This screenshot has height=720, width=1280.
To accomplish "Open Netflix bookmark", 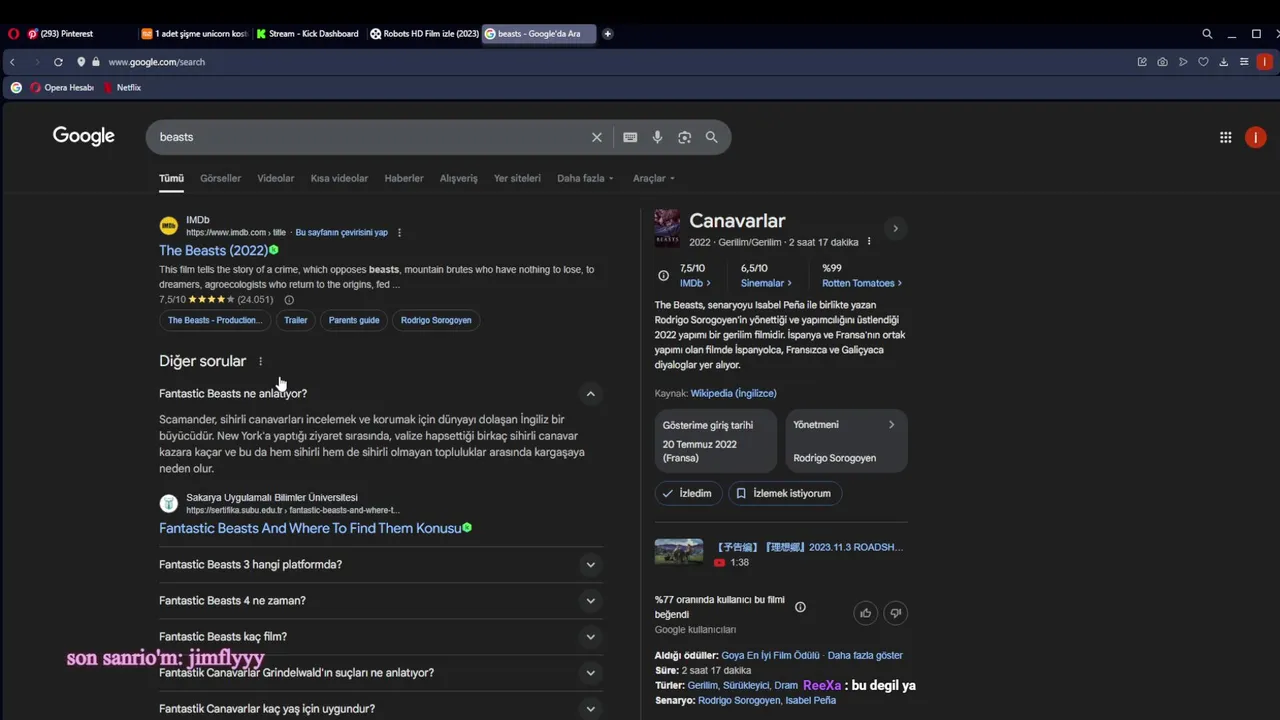I will [122, 88].
